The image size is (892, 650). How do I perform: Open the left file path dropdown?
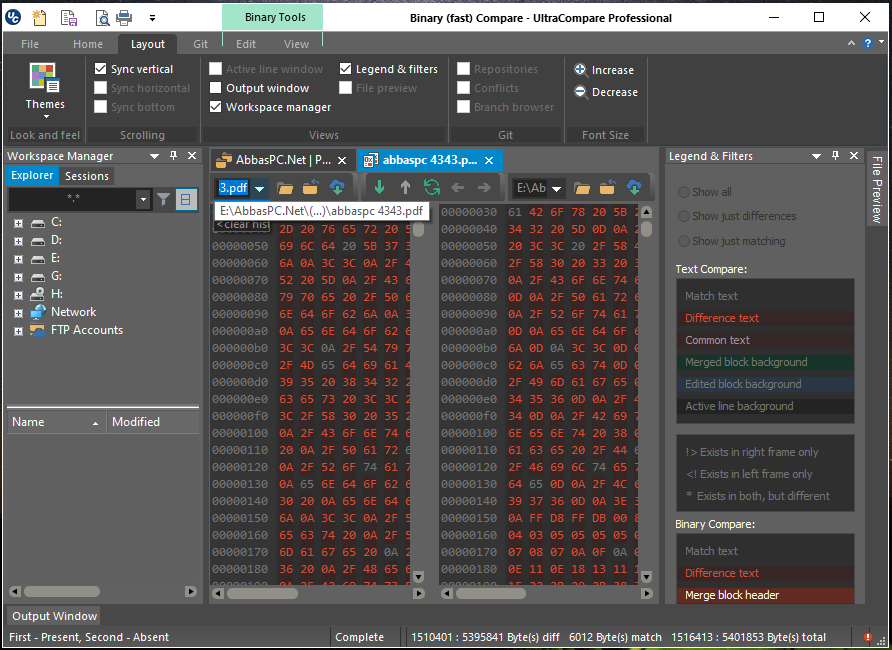click(x=260, y=188)
